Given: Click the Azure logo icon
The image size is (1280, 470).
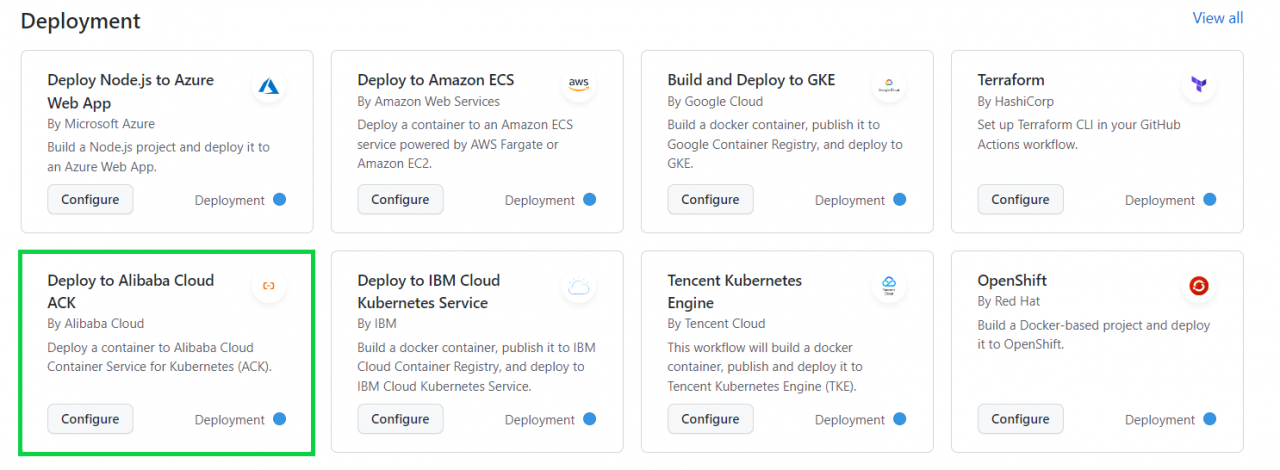Looking at the screenshot, I should pyautogui.click(x=268, y=86).
